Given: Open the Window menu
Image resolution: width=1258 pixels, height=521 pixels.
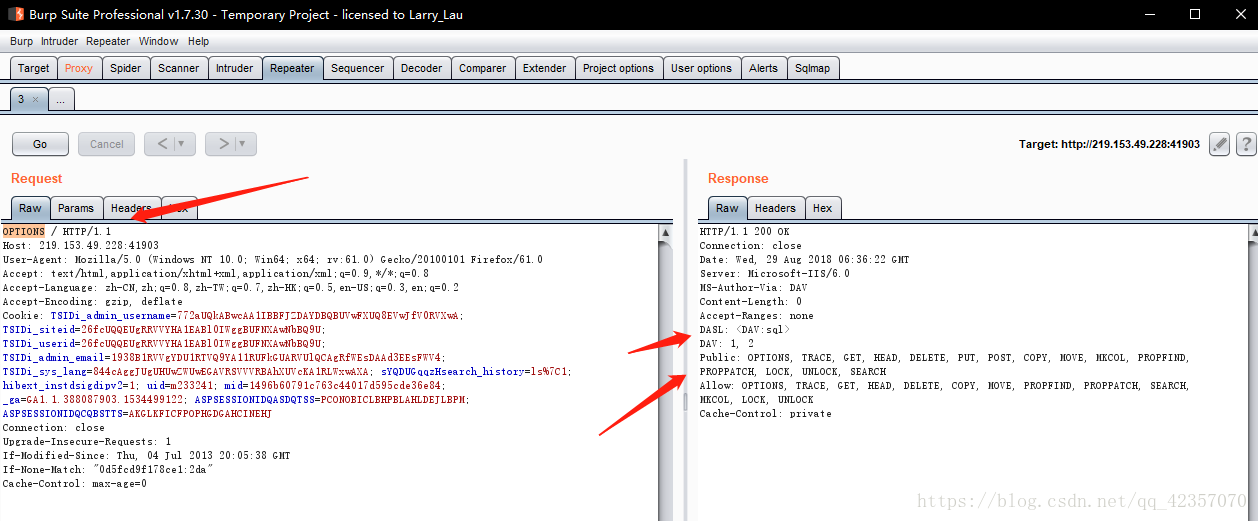Looking at the screenshot, I should click(x=158, y=41).
